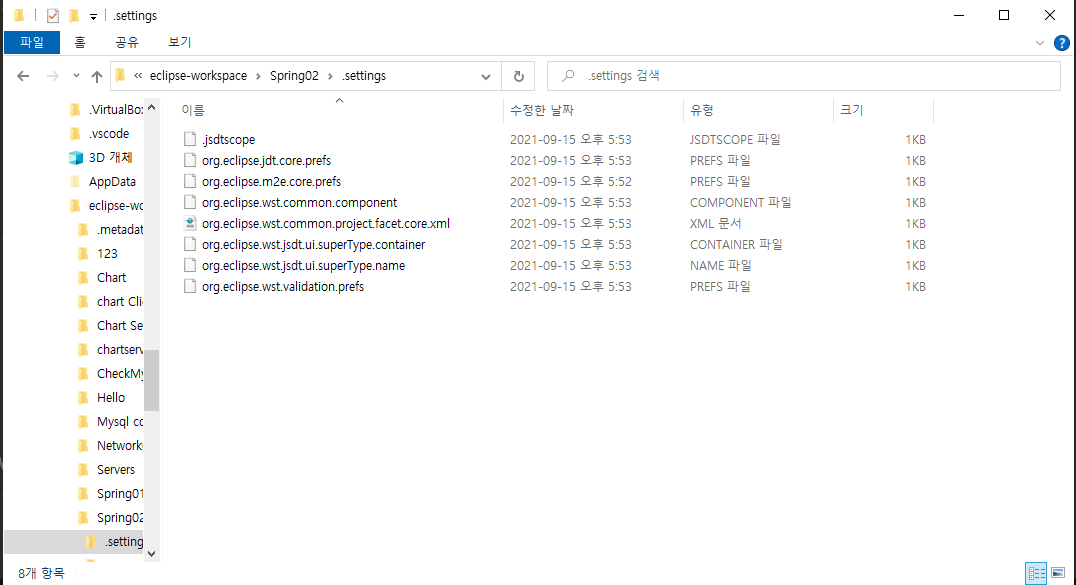Open the Spring01 folder in navigation pane
This screenshot has height=585, width=1076.
coord(119,494)
